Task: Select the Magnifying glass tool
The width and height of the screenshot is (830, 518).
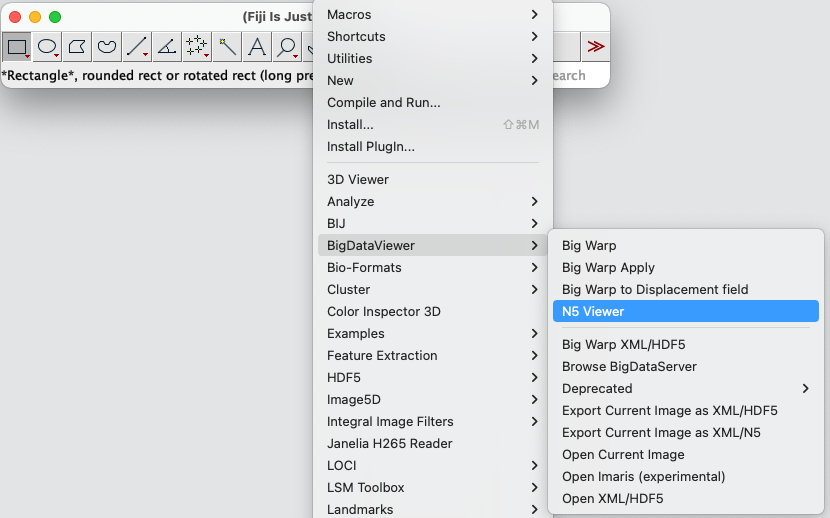Action: click(x=287, y=47)
